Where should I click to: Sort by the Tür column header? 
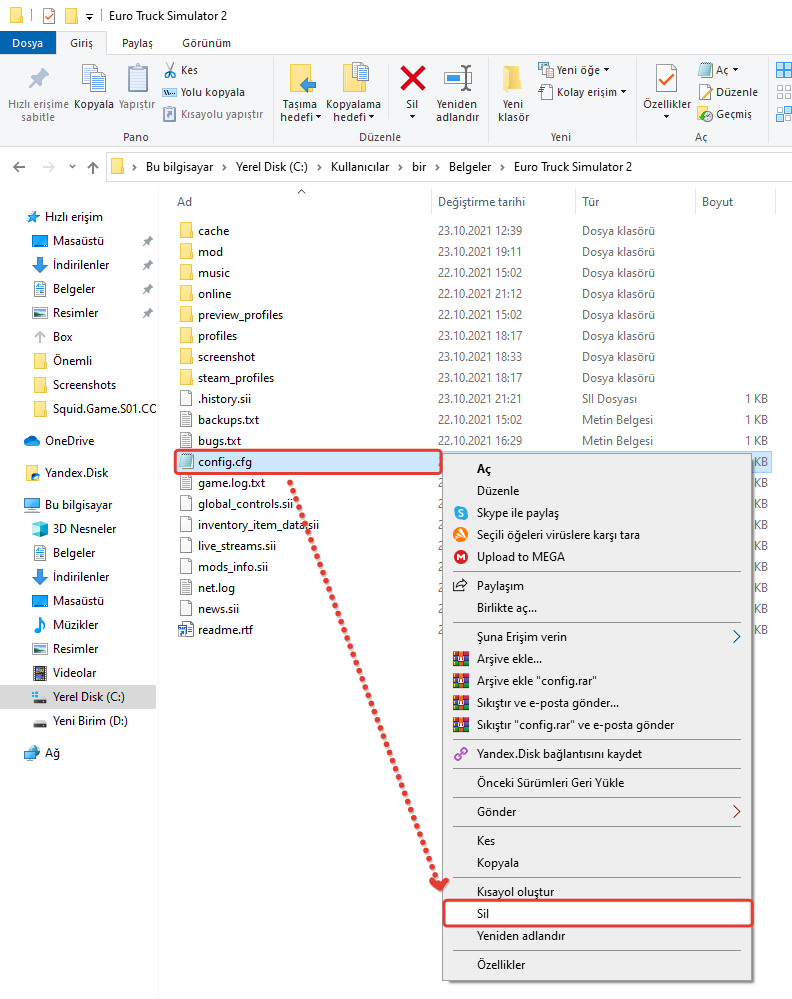(591, 202)
